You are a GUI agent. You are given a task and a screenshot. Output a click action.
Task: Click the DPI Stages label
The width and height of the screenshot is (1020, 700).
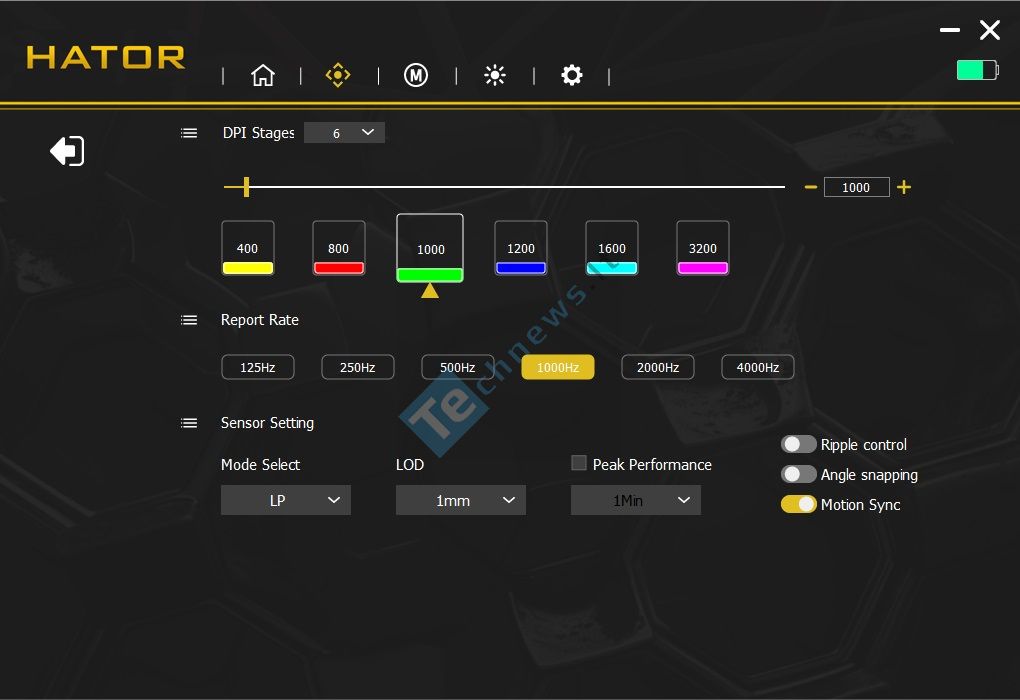[x=258, y=133]
